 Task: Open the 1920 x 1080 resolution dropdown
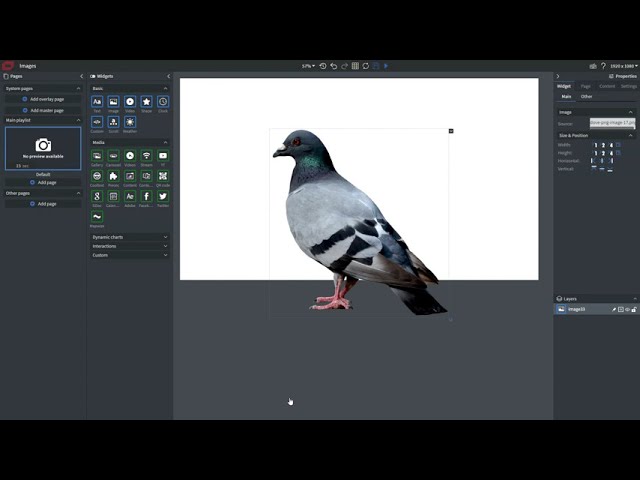point(624,66)
